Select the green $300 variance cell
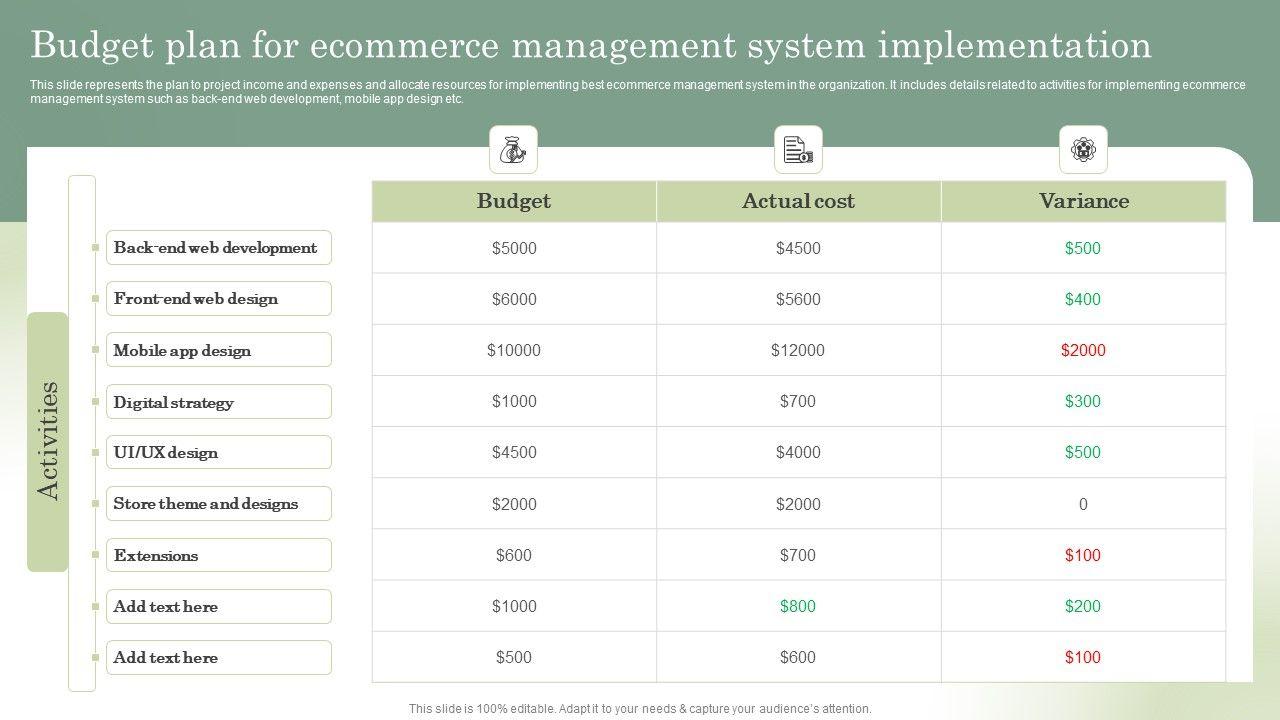Image resolution: width=1280 pixels, height=720 pixels. [1083, 401]
